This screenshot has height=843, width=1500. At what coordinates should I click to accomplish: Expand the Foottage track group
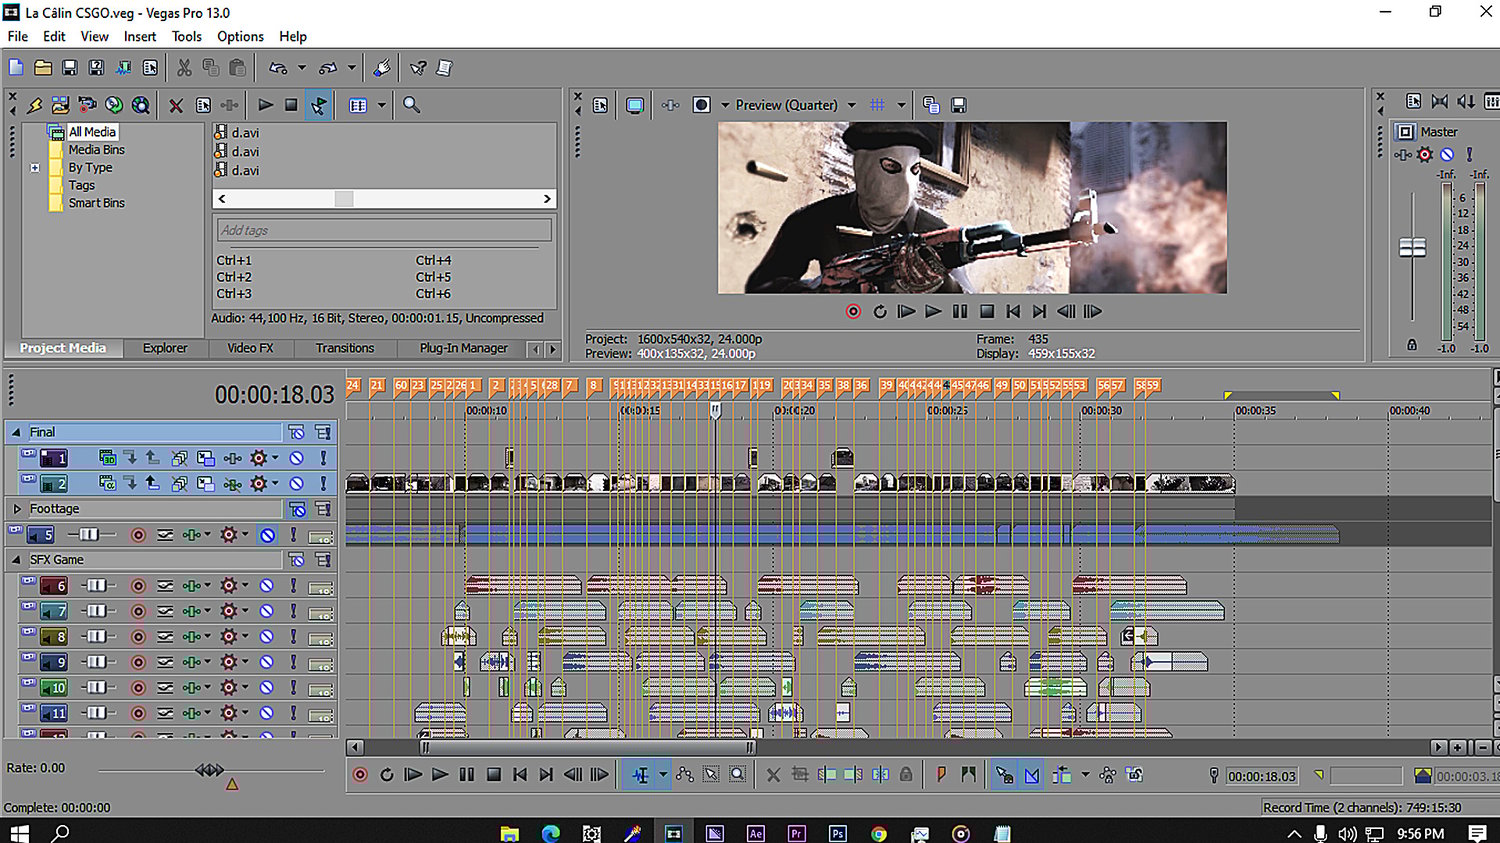pyautogui.click(x=16, y=509)
